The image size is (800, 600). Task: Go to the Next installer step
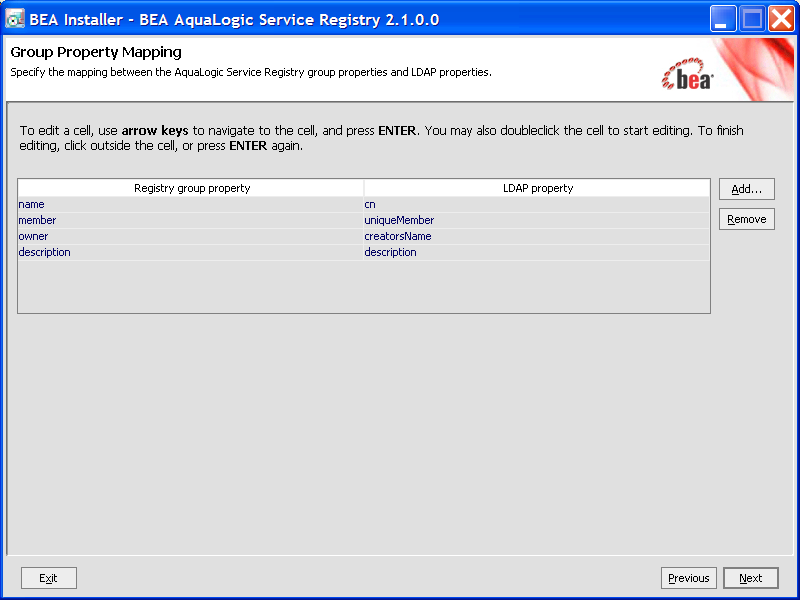coord(751,578)
